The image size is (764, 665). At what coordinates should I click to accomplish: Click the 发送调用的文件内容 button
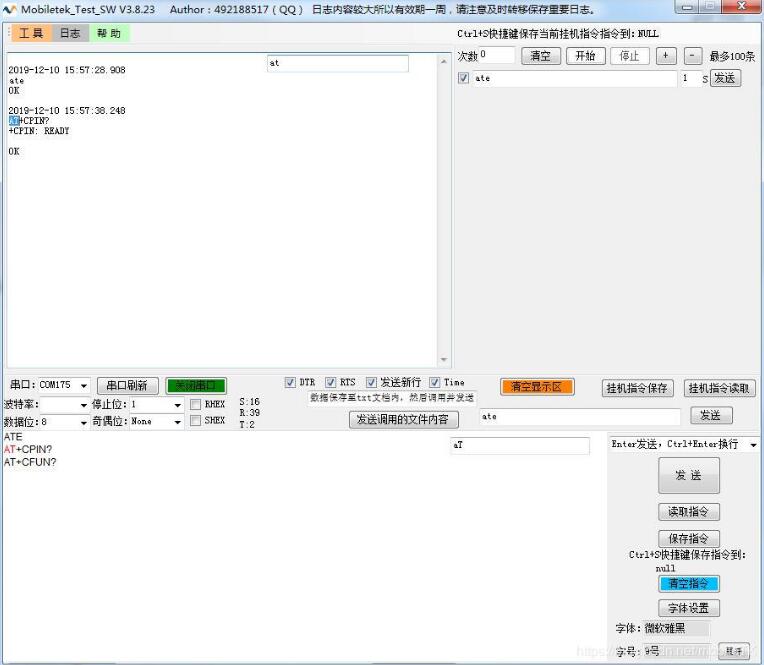click(x=403, y=419)
